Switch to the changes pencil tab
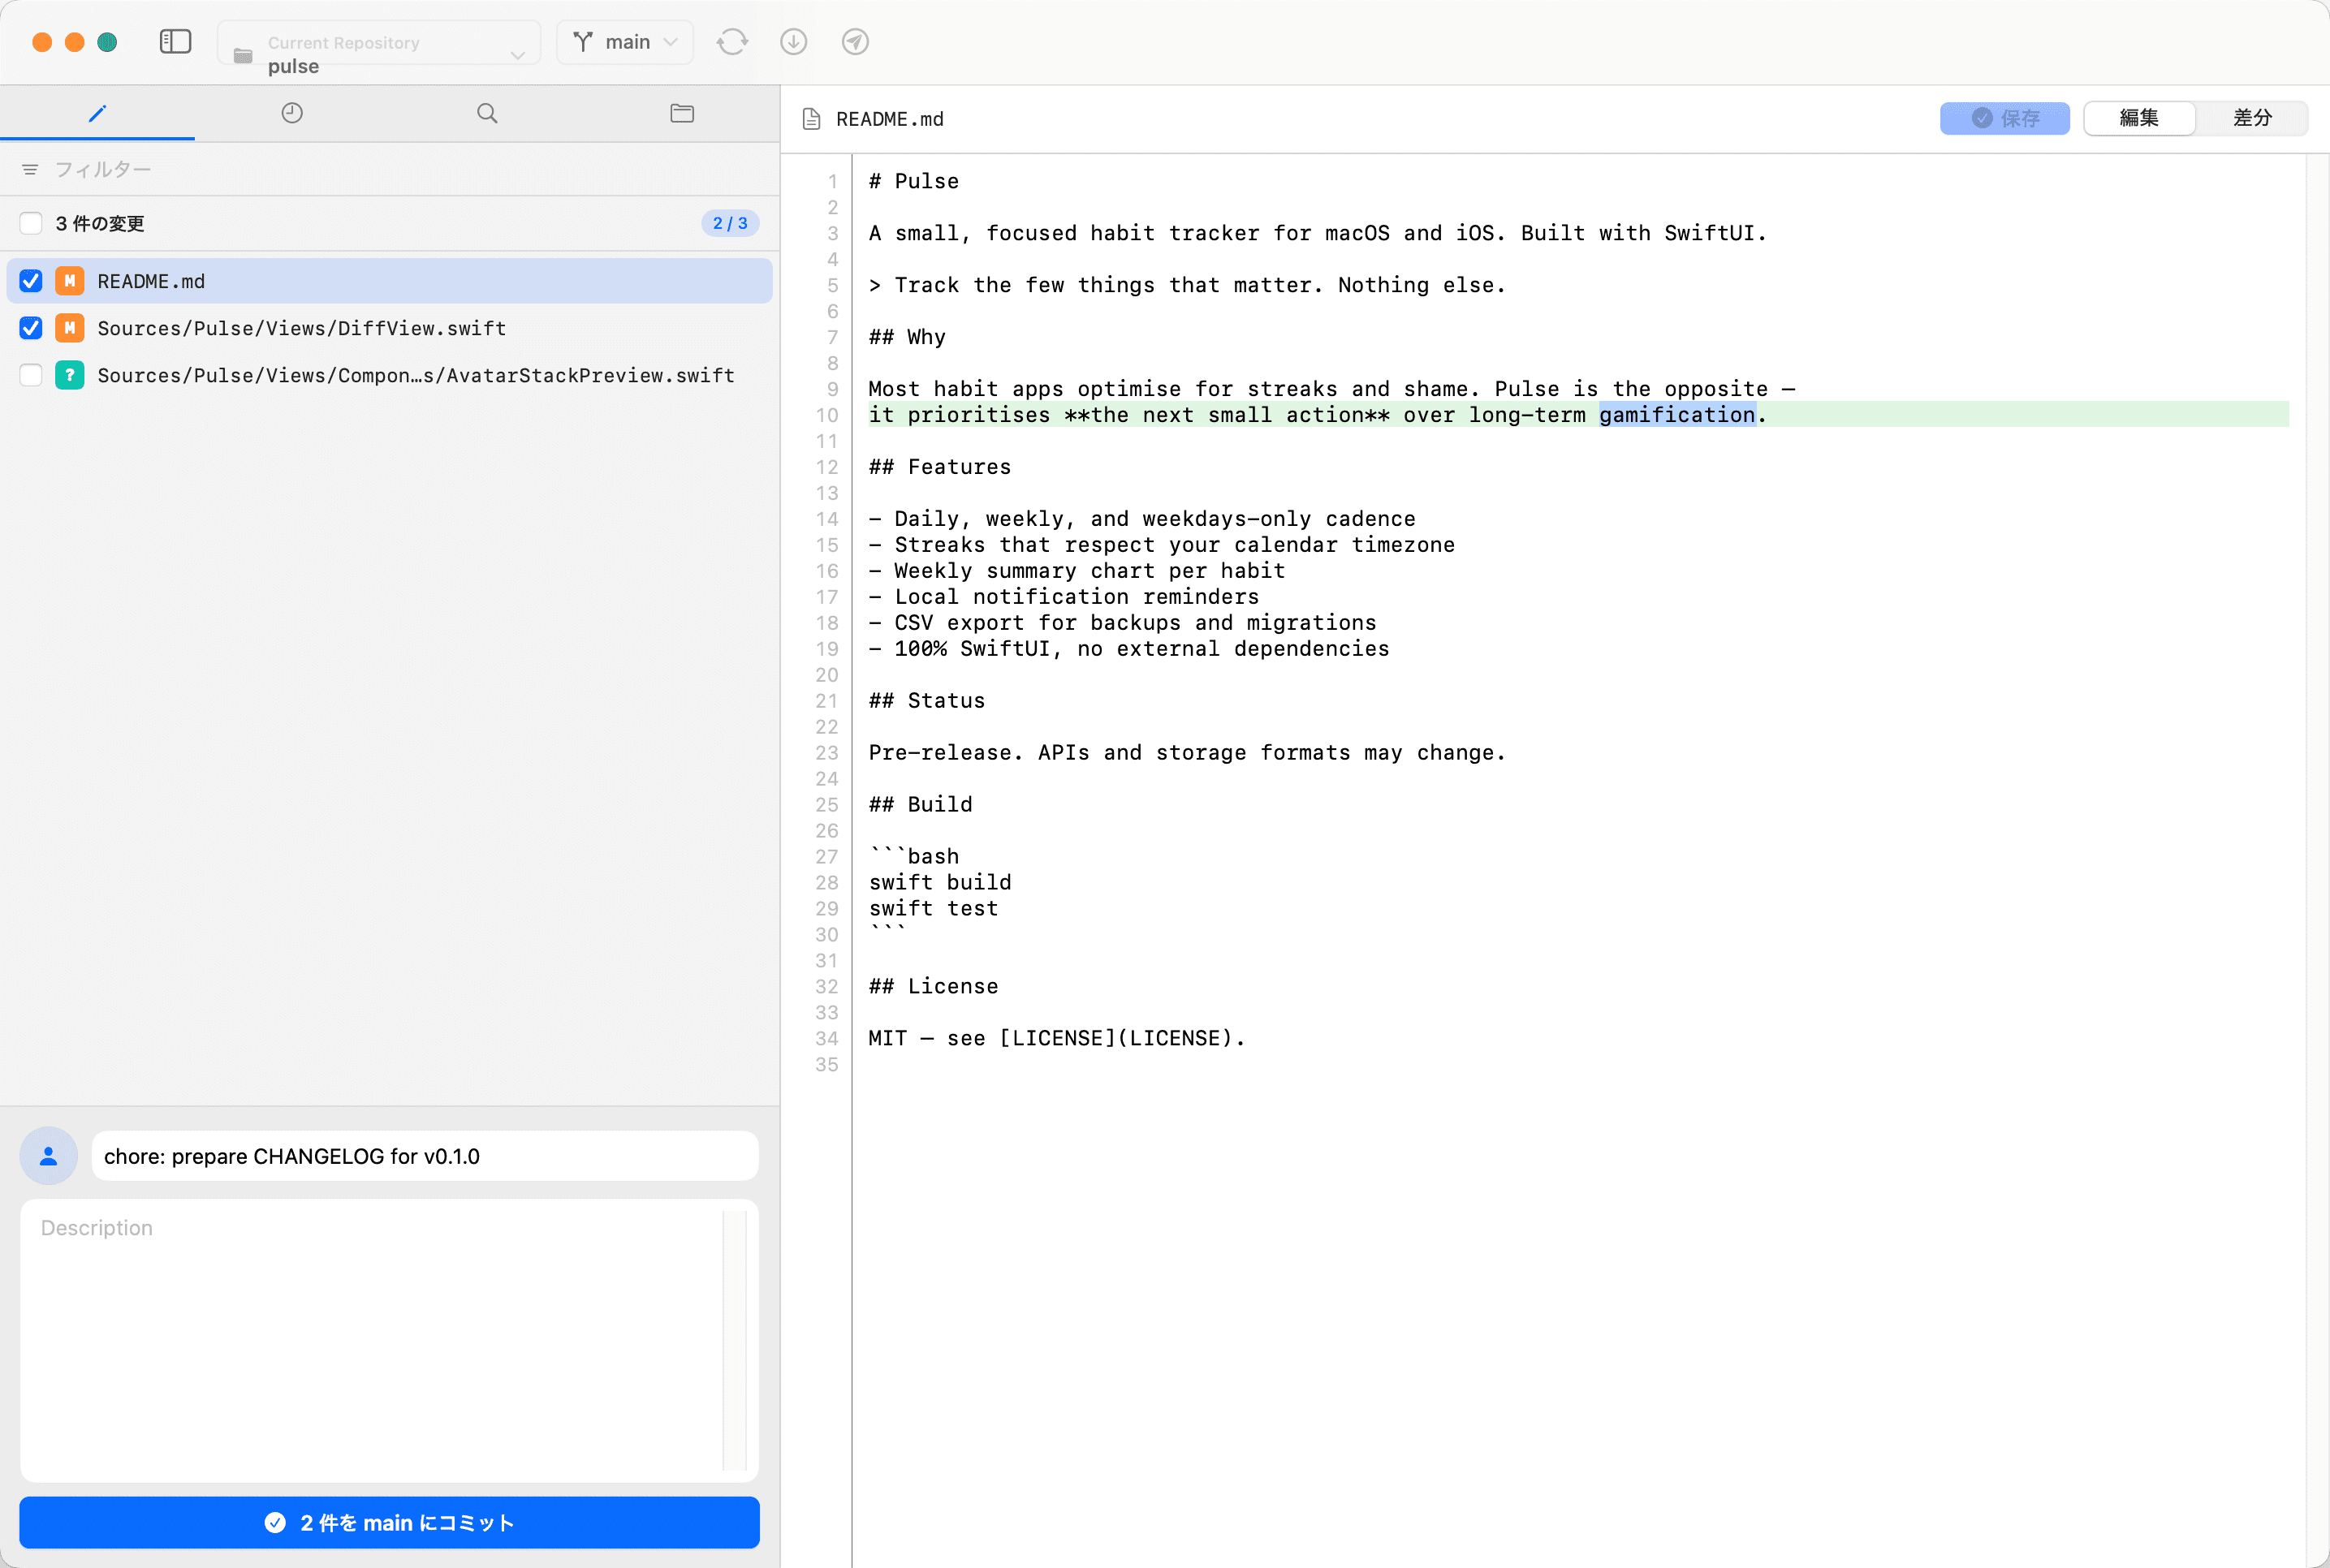Viewport: 2330px width, 1568px height. pos(97,113)
